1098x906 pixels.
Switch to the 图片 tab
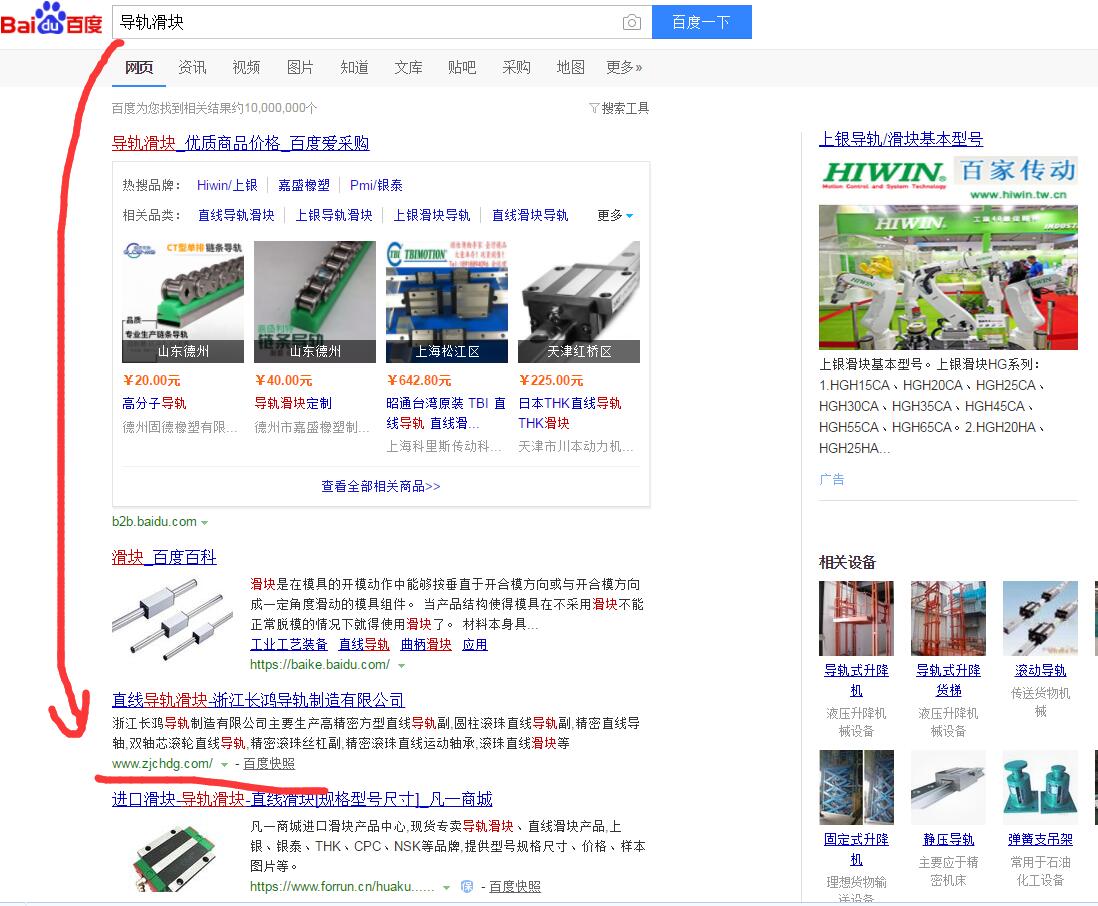pos(300,67)
